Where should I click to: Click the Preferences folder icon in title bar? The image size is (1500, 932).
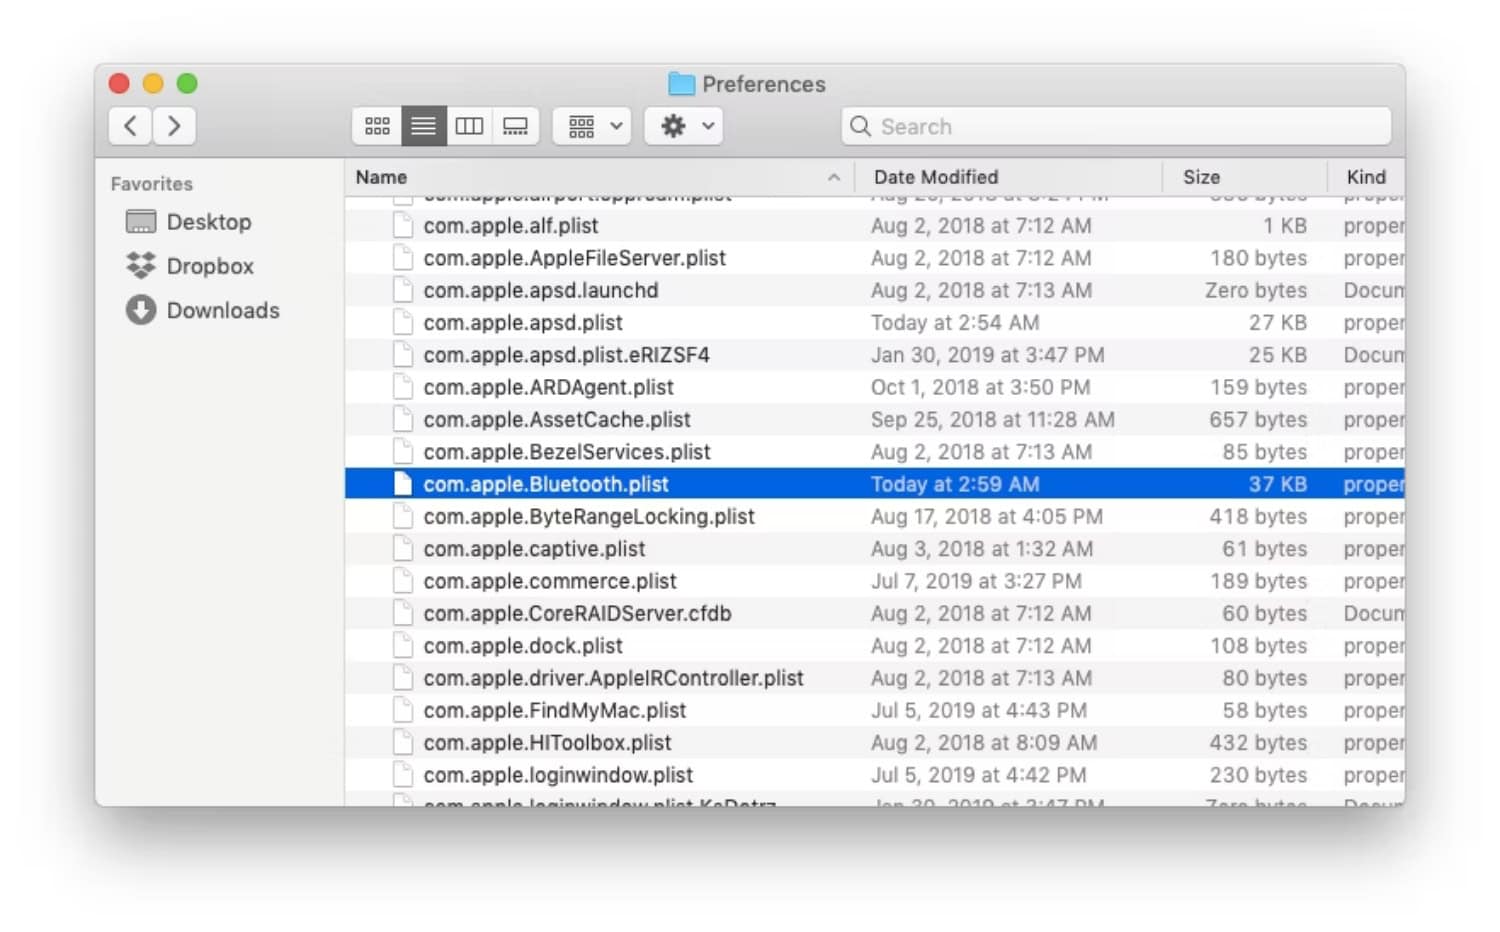pos(681,84)
